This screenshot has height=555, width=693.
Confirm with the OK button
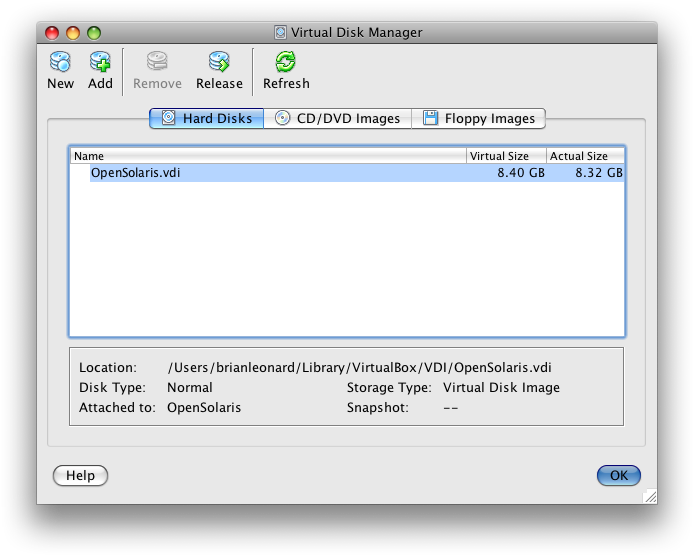click(x=618, y=475)
